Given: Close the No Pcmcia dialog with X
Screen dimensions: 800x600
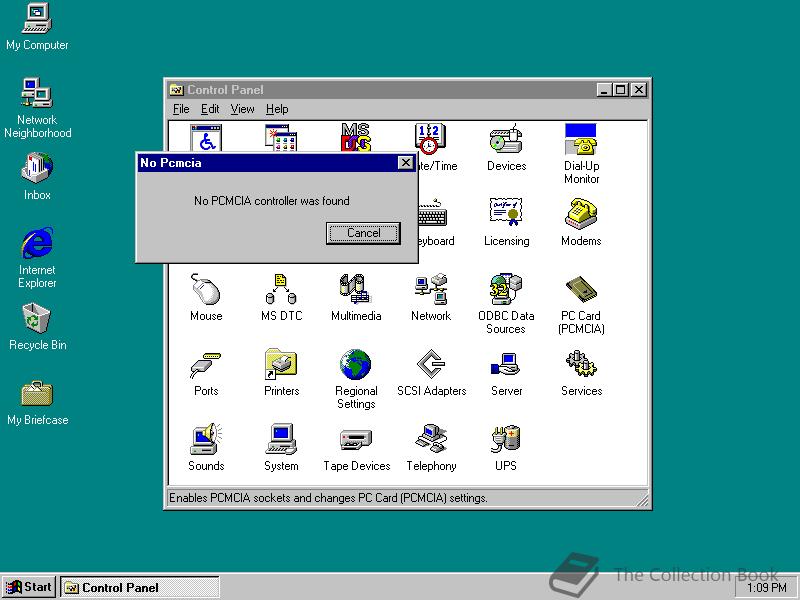Looking at the screenshot, I should click(405, 163).
